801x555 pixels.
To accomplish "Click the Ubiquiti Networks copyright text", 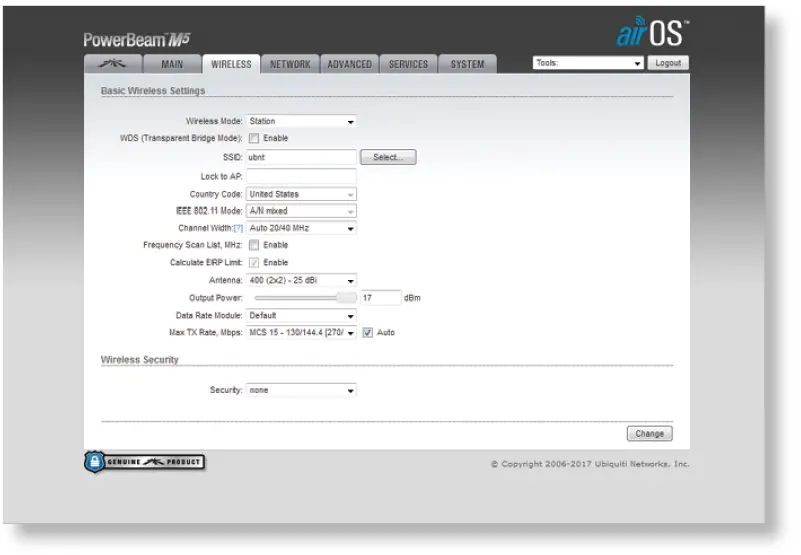I will [590, 464].
